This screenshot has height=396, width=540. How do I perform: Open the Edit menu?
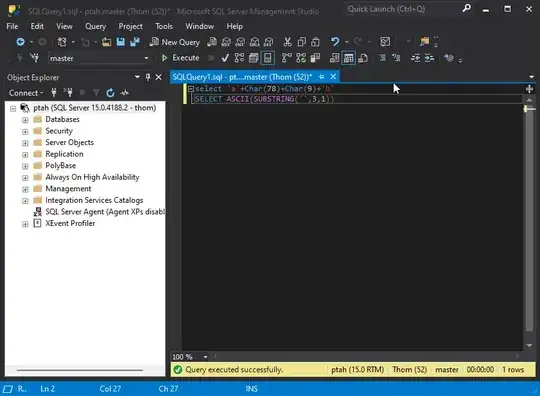[x=37, y=26]
